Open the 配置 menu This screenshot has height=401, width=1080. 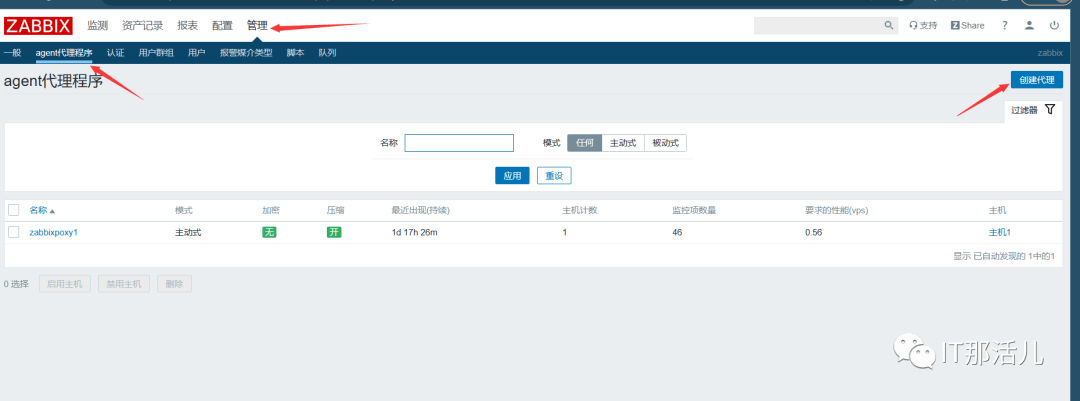pos(222,25)
